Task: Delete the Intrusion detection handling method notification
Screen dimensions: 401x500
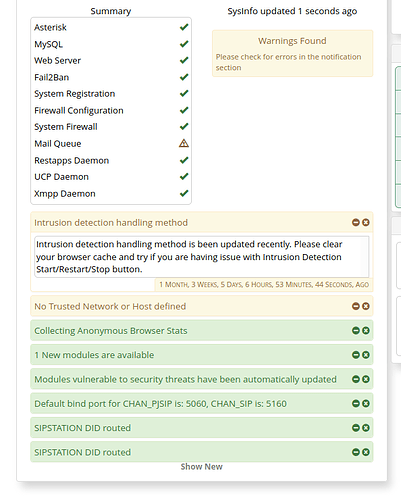Action: coord(366,222)
